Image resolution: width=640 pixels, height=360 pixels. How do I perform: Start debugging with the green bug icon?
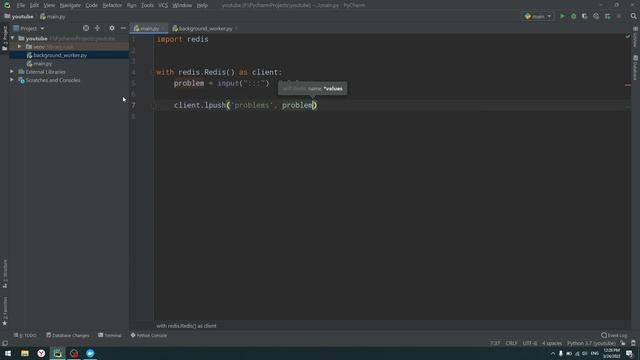[573, 16]
